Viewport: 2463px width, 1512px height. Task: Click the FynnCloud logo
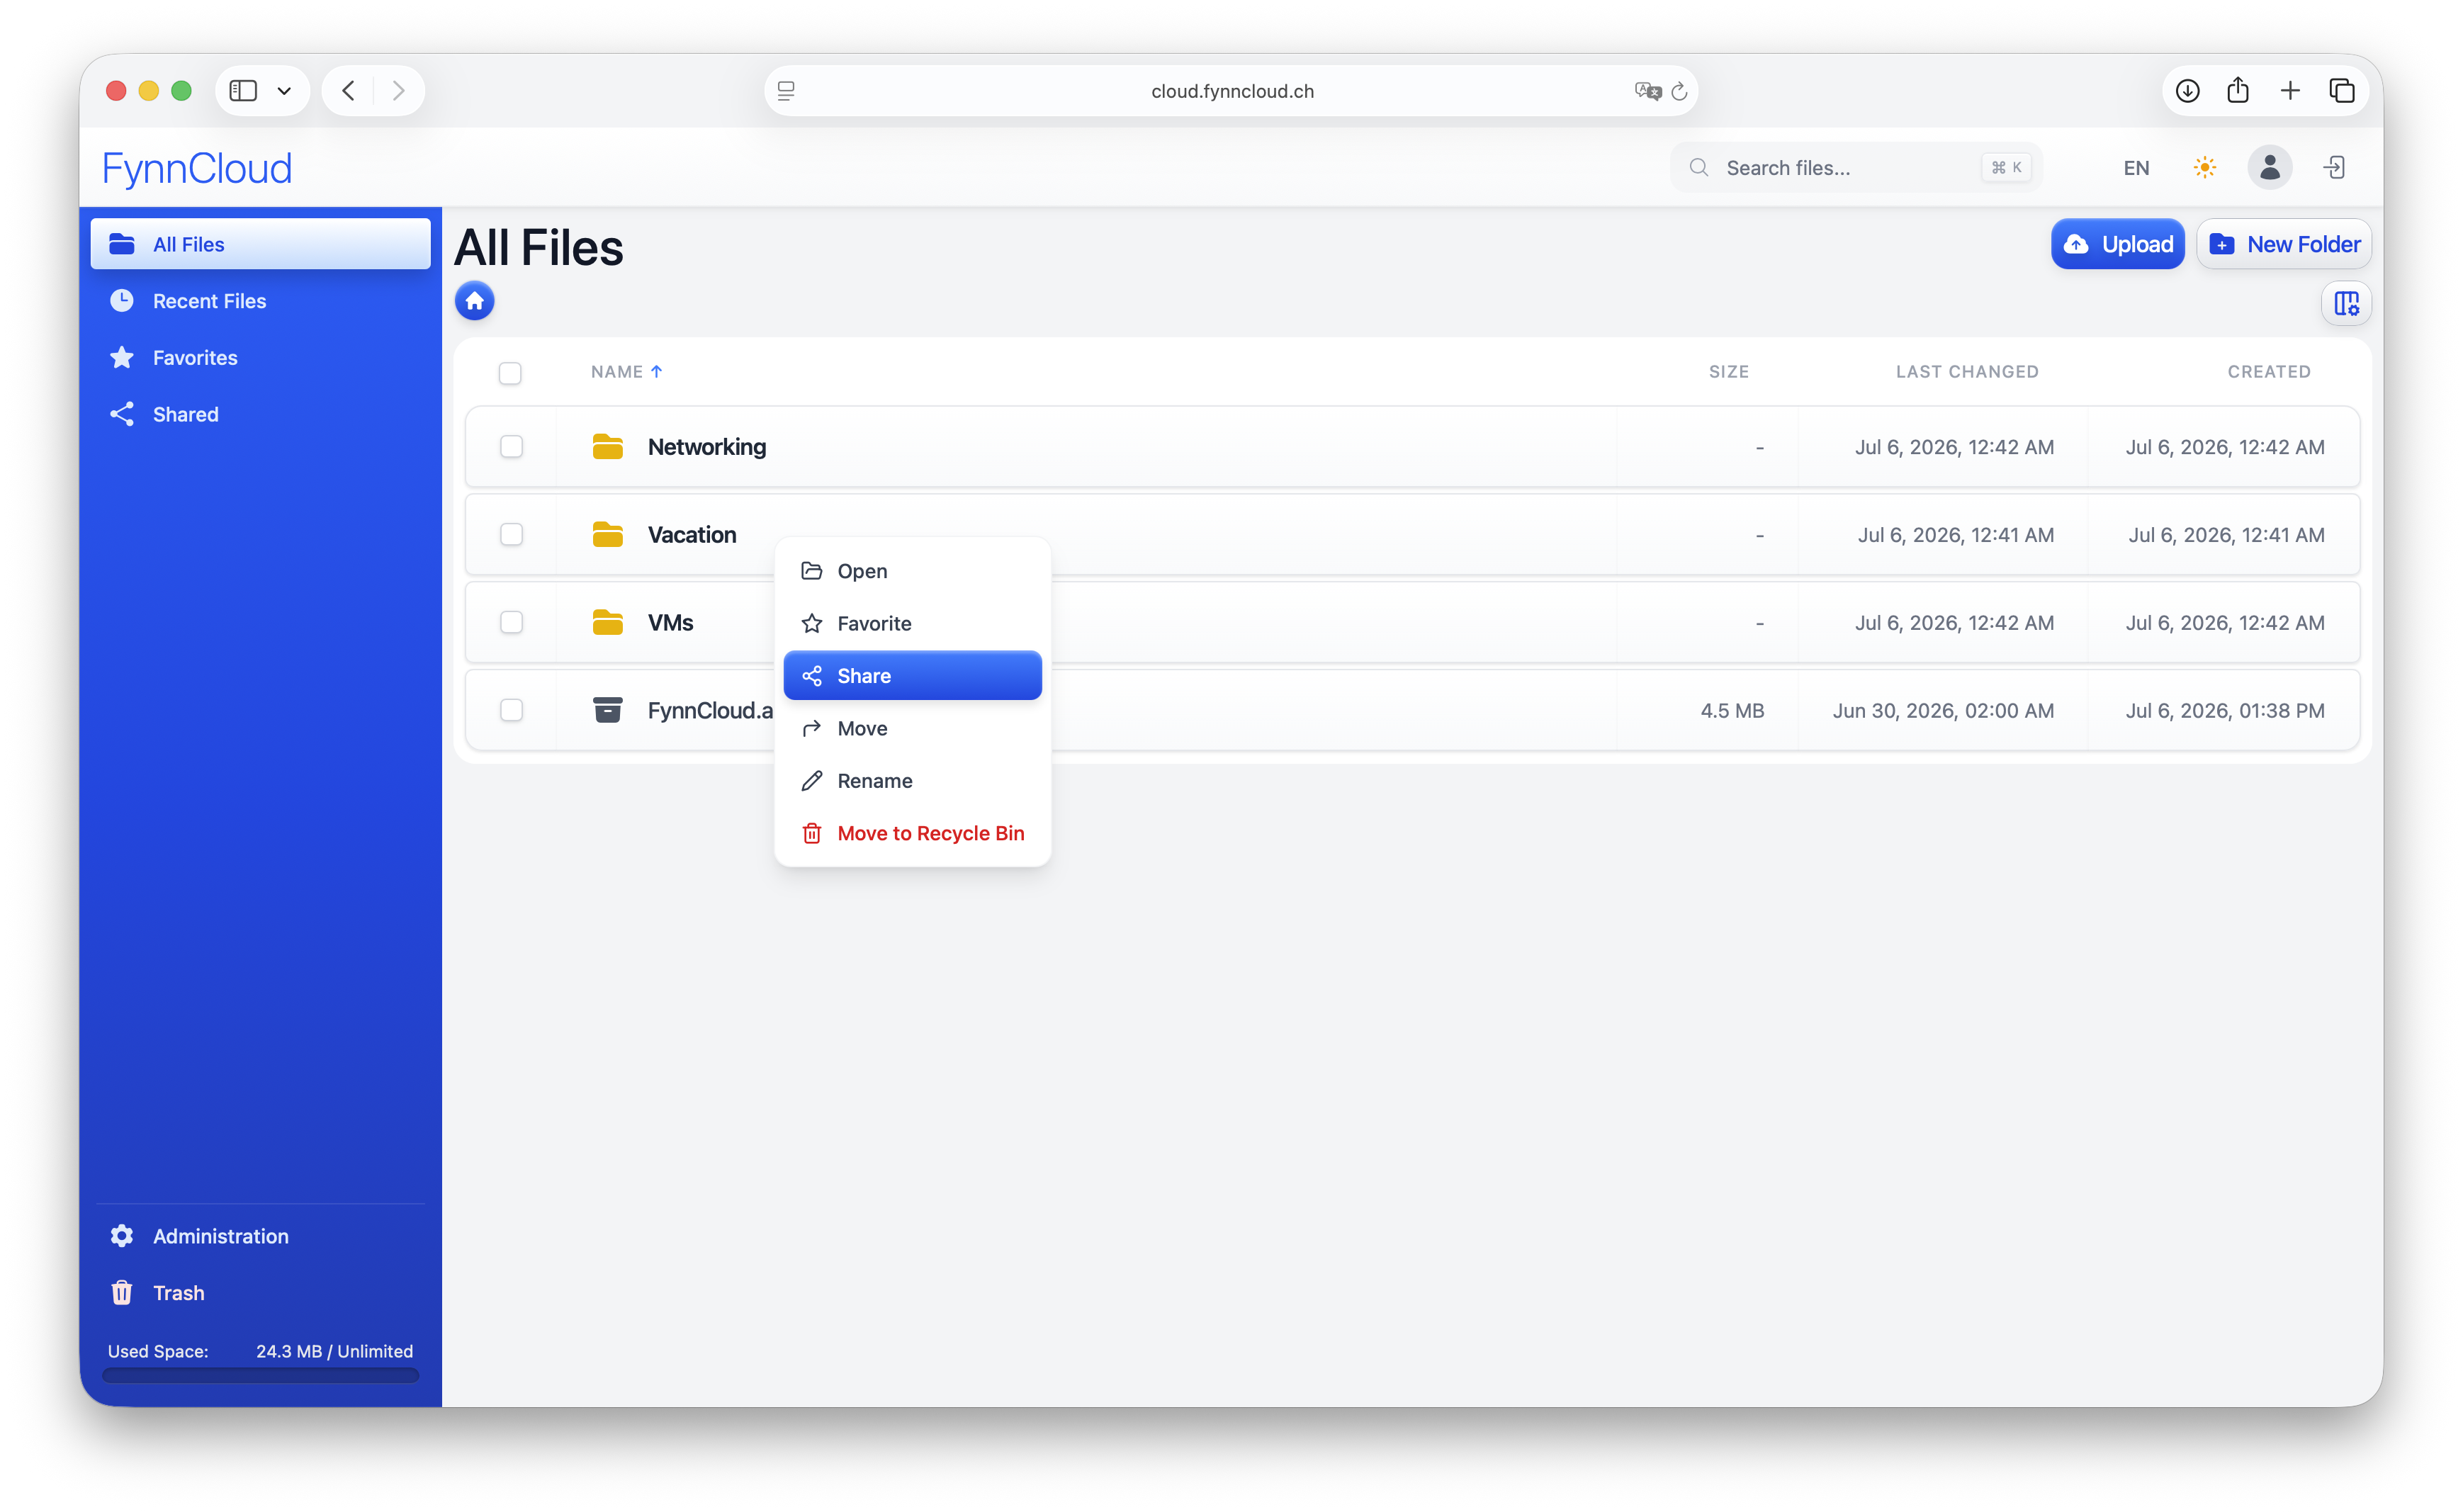point(197,168)
